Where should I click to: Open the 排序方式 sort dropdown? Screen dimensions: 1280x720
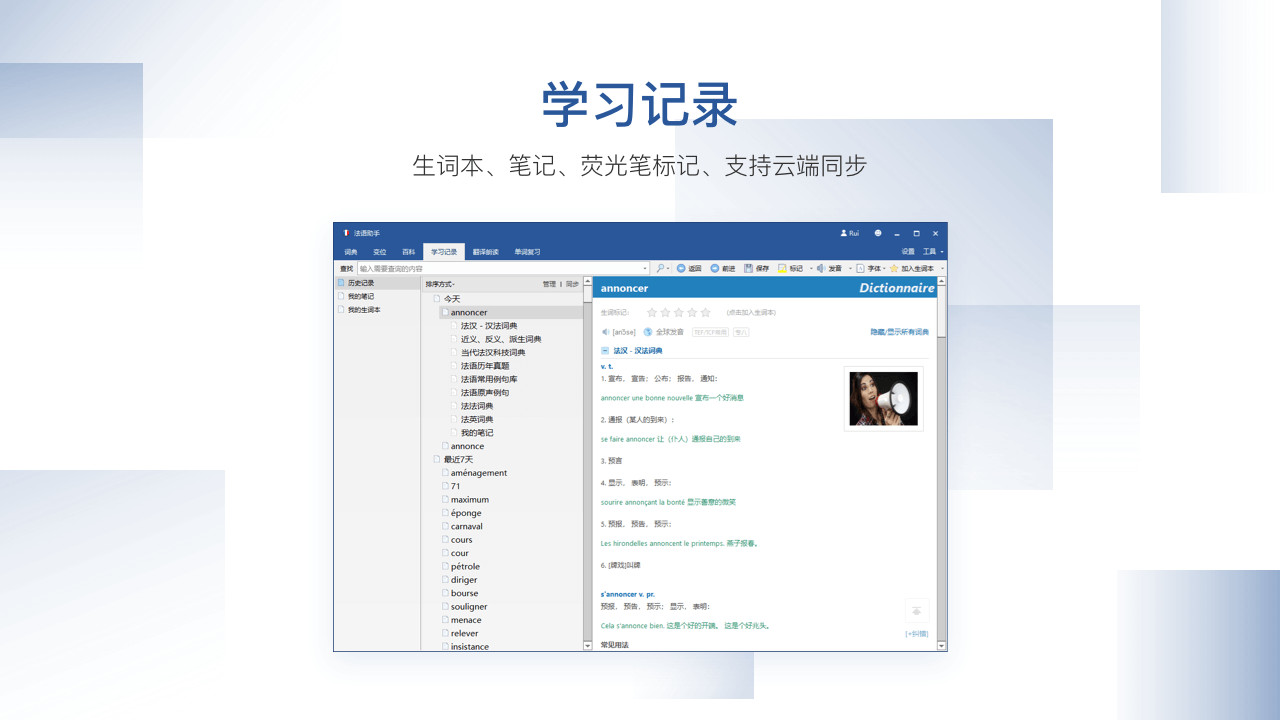pos(440,284)
